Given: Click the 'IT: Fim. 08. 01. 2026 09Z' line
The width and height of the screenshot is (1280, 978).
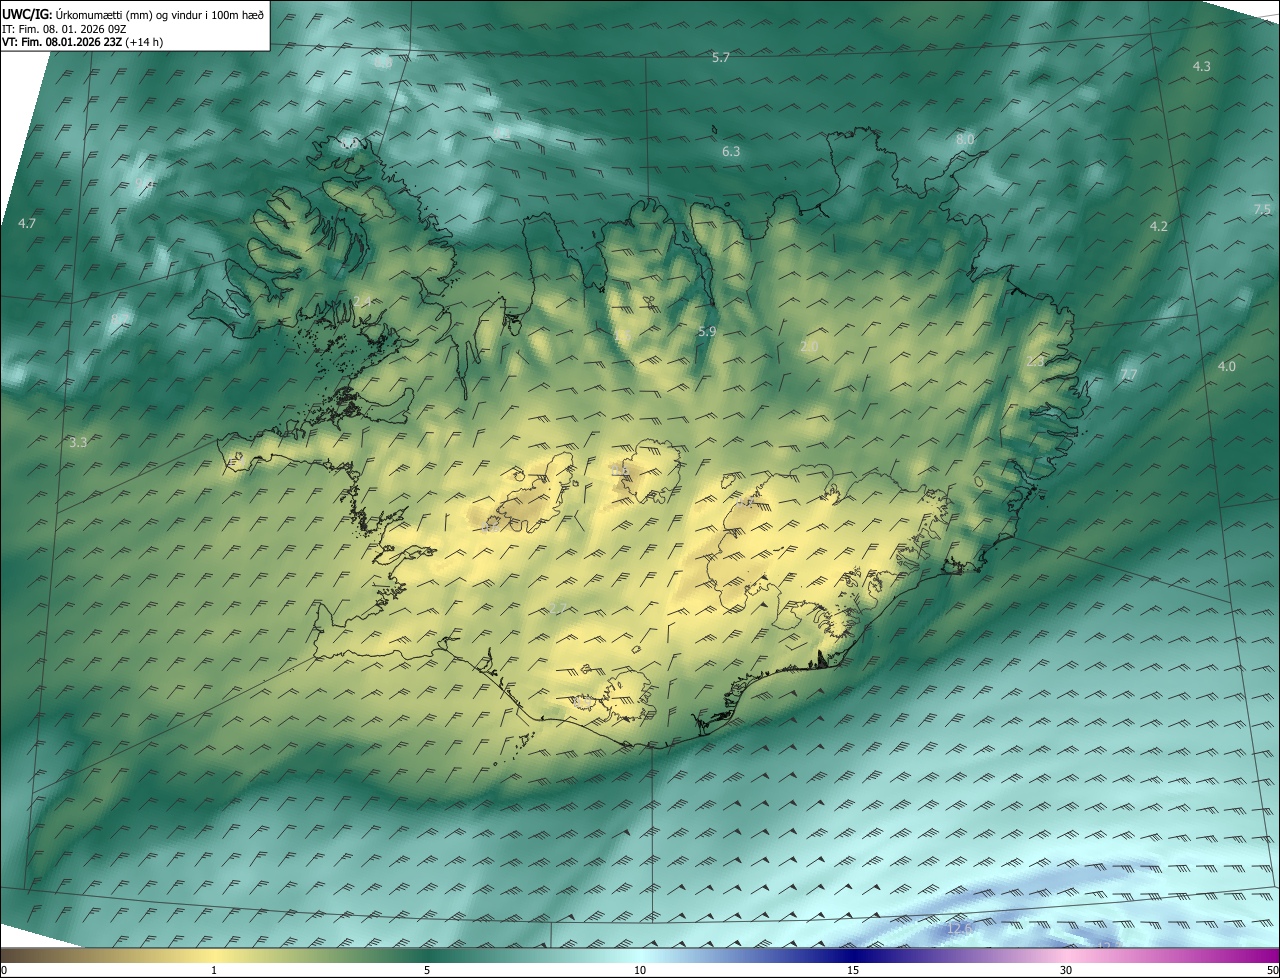Looking at the screenshot, I should point(64,29).
